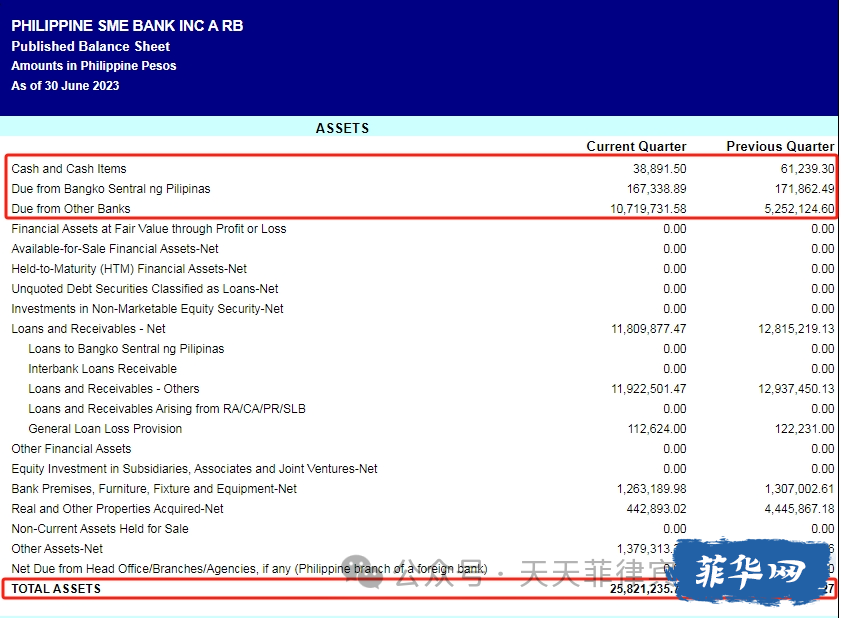Click the value 122,231.00
This screenshot has height=618, width=841.
pos(805,429)
